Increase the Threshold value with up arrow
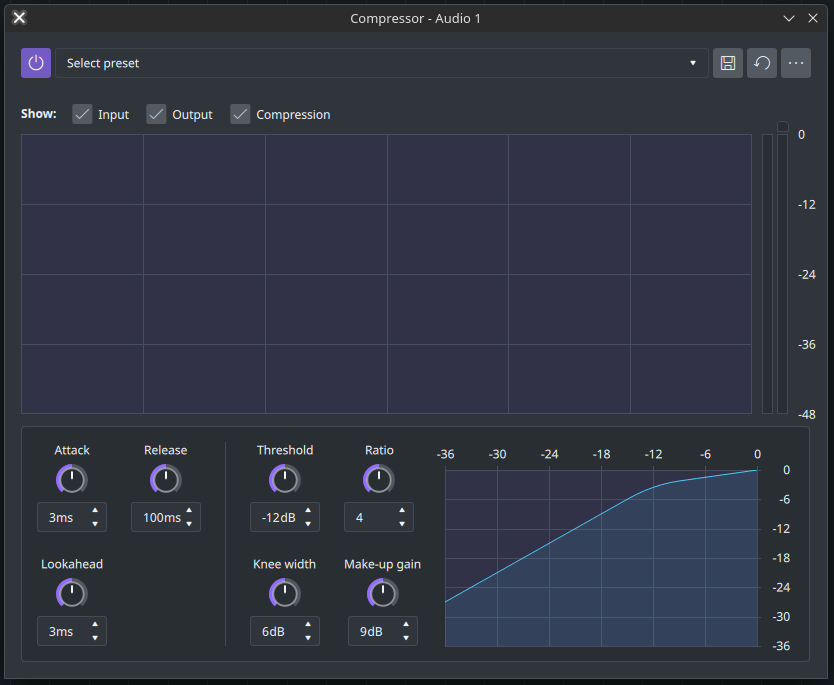Screen dimensions: 834x685 click(308, 510)
